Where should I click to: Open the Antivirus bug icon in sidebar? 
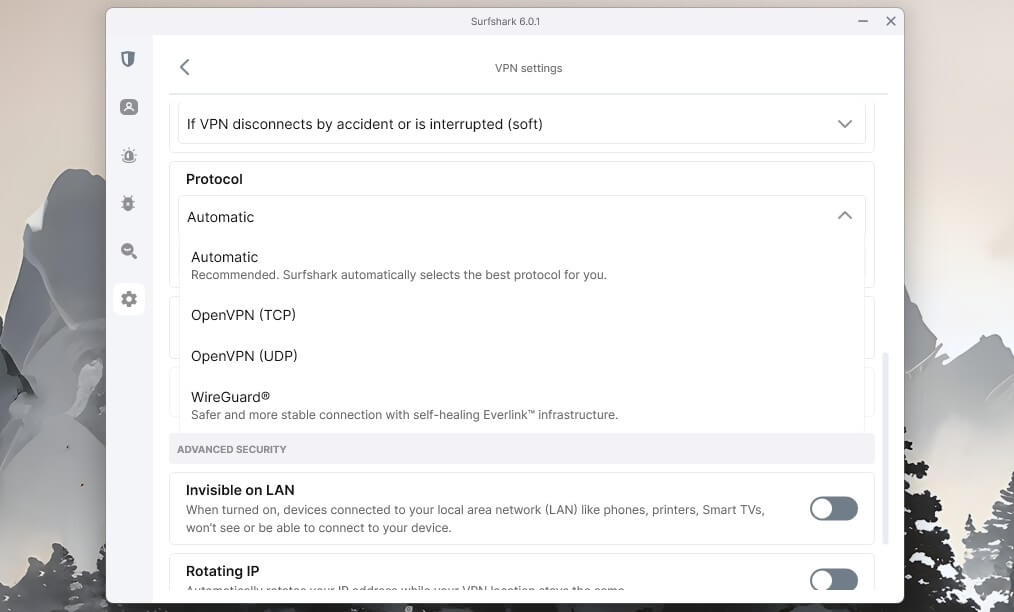(x=128, y=203)
